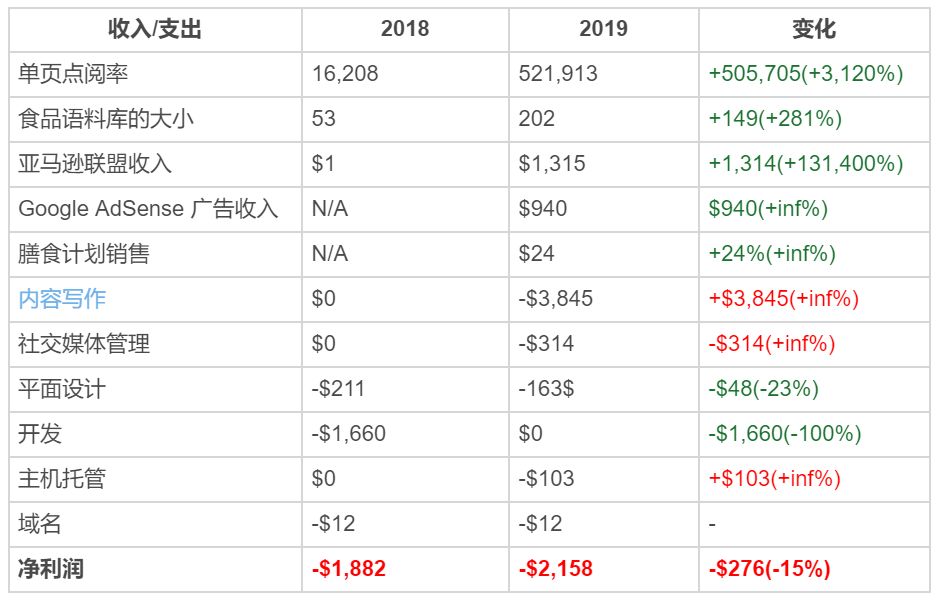
Task: Select the 2018 column header
Action: click(404, 29)
